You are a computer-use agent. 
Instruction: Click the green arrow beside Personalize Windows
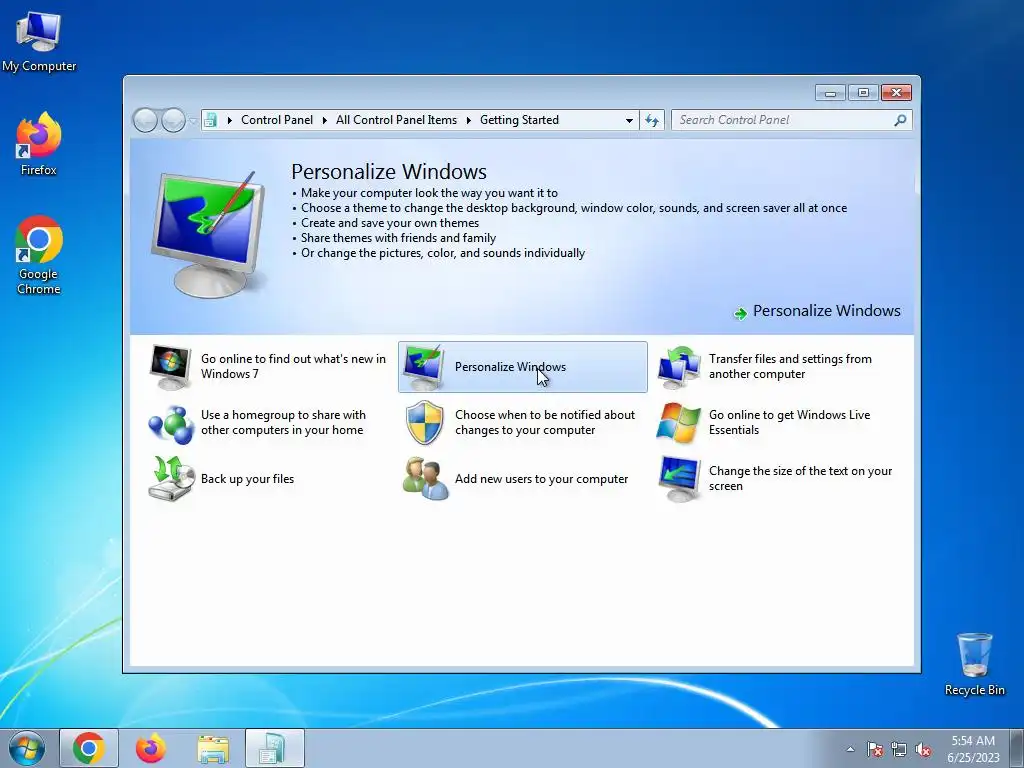pos(741,313)
